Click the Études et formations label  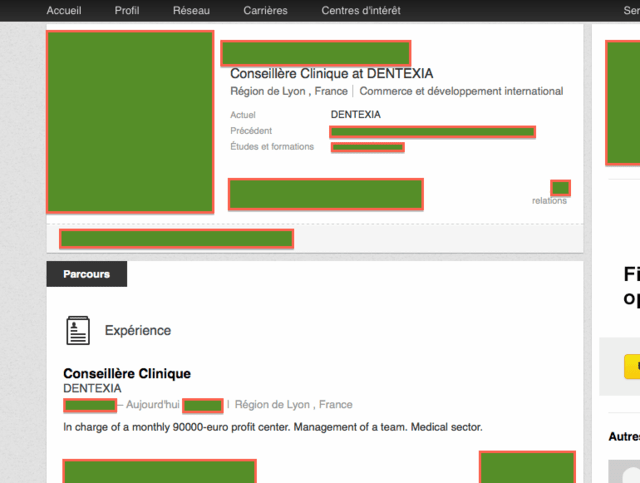click(271, 147)
